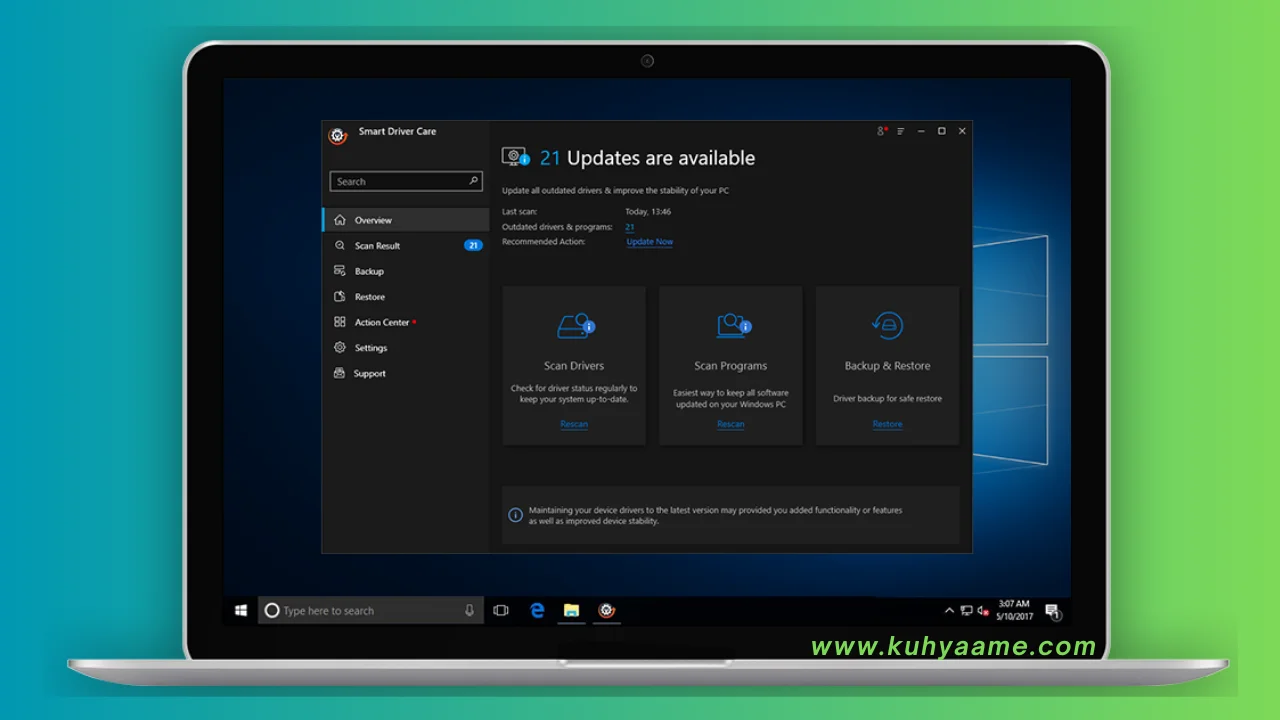Click the Update Now link
Screen dimensions: 1280x720
pos(650,242)
